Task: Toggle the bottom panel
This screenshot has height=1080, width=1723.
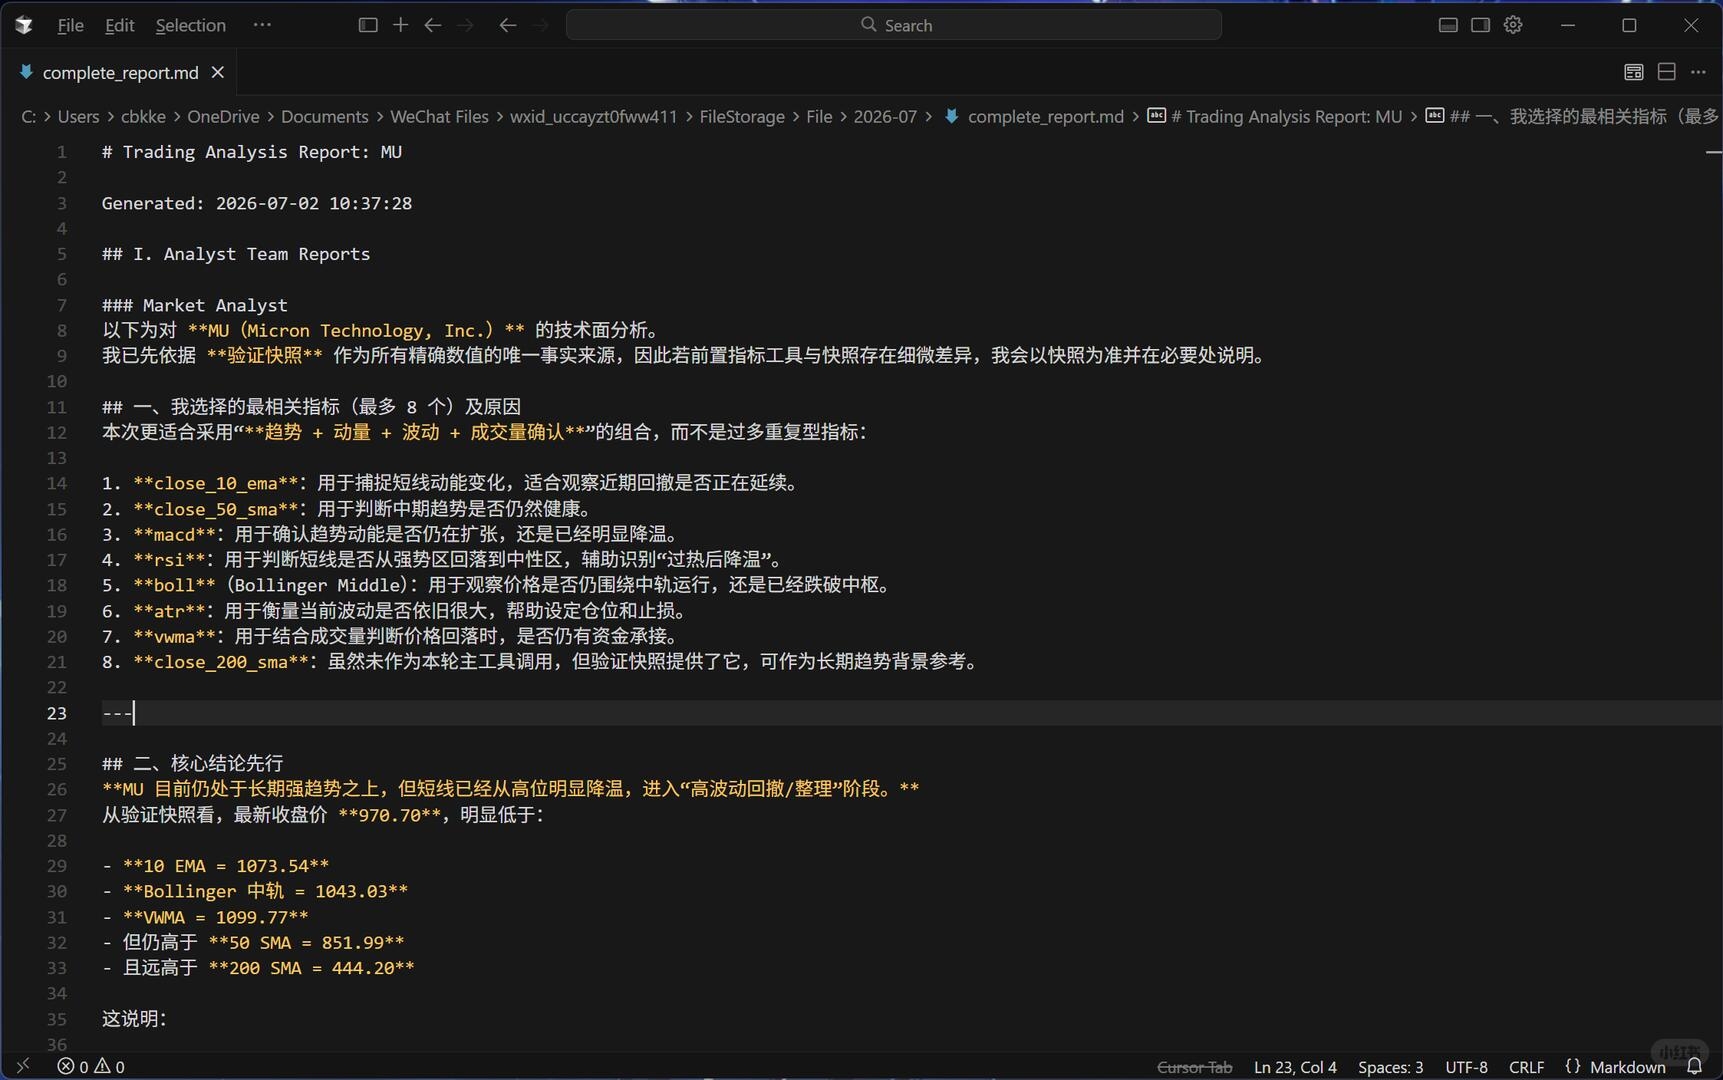Action: click(x=1448, y=25)
